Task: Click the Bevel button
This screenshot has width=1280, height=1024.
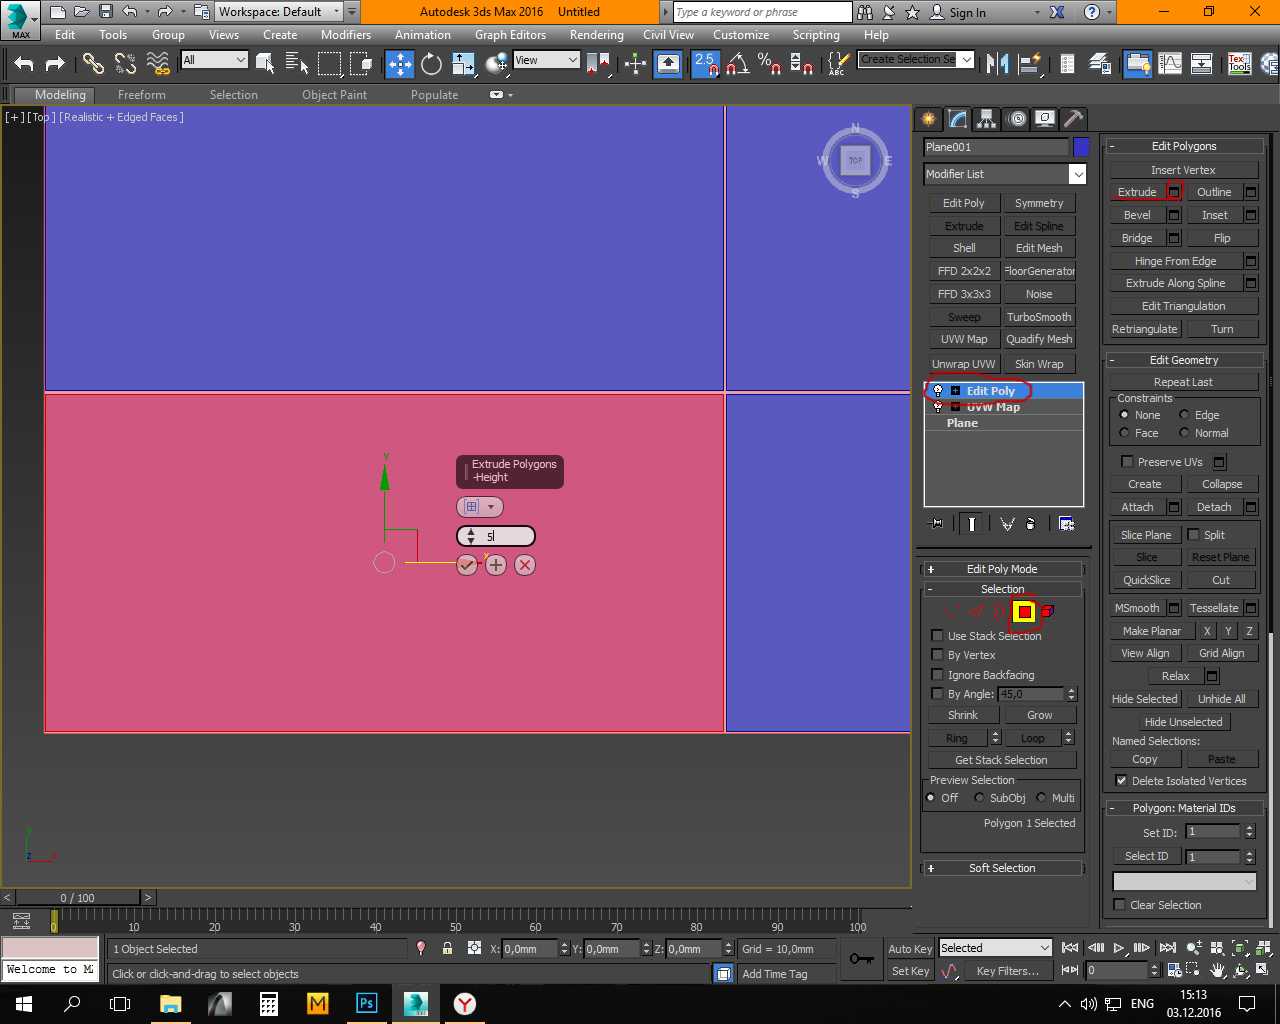Action: 1137,215
